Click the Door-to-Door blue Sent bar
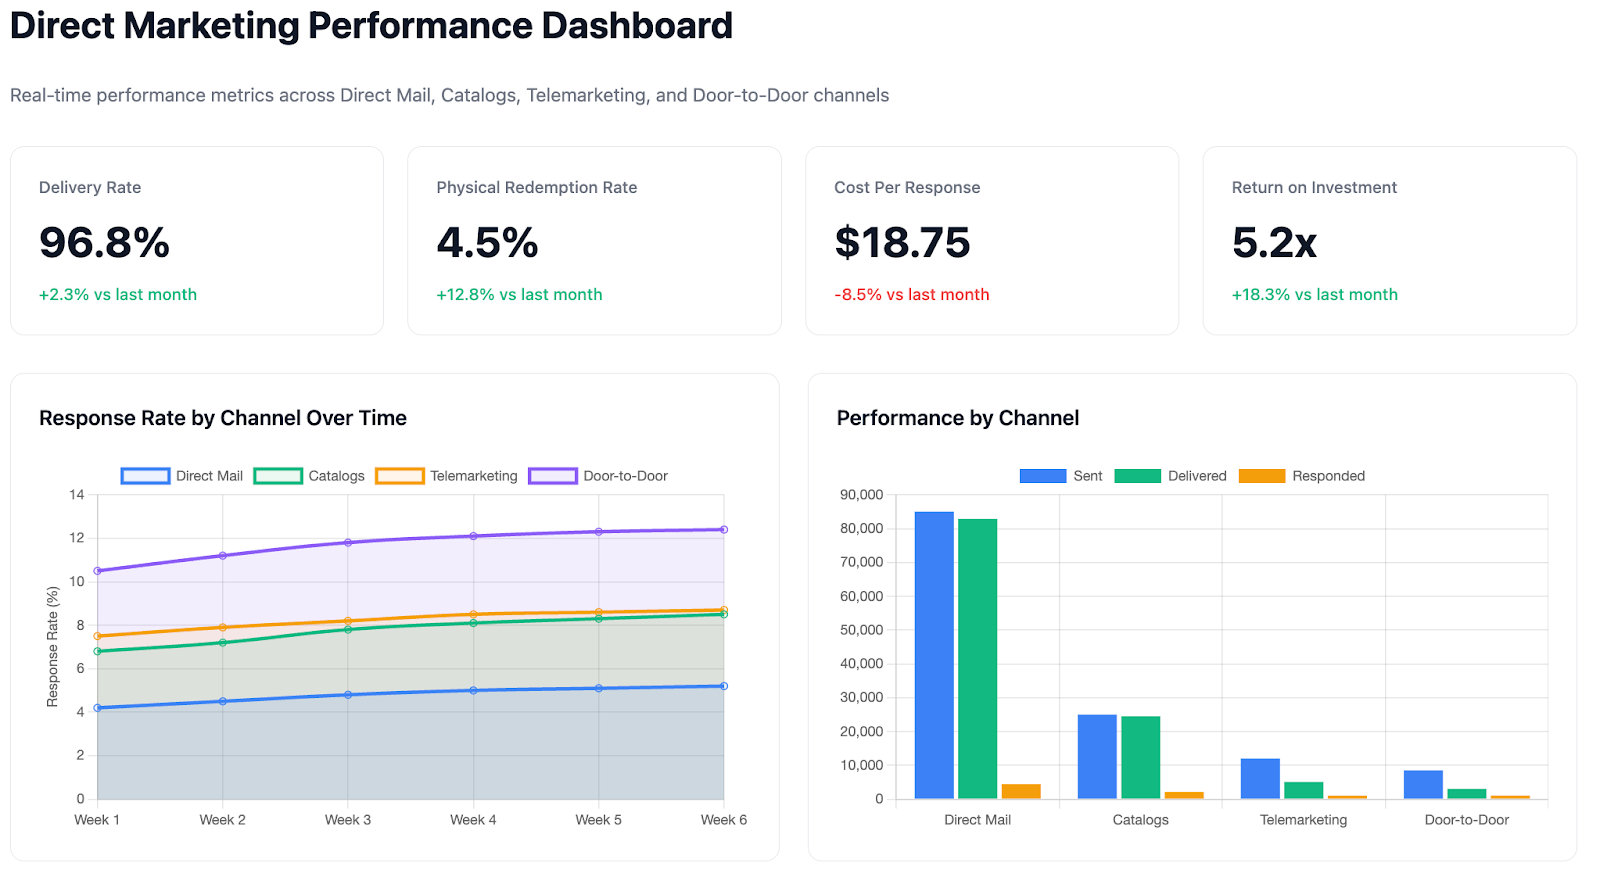The height and width of the screenshot is (877, 1600). coord(1423,784)
